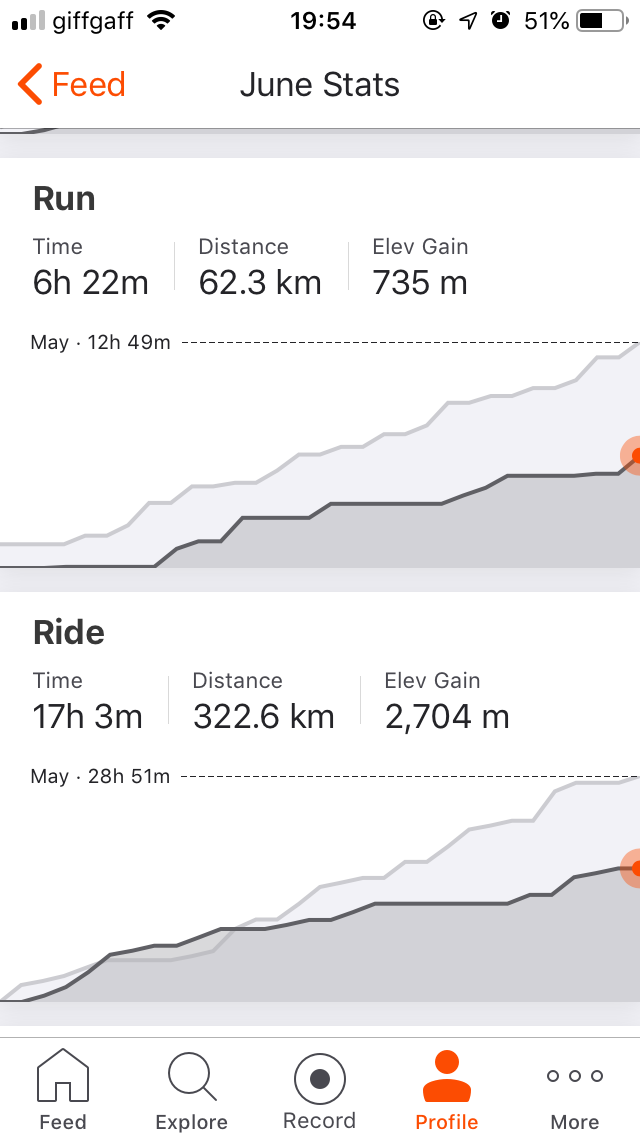This screenshot has width=640, height=1136.
Task: Tap the June Stats page title
Action: coord(320,85)
